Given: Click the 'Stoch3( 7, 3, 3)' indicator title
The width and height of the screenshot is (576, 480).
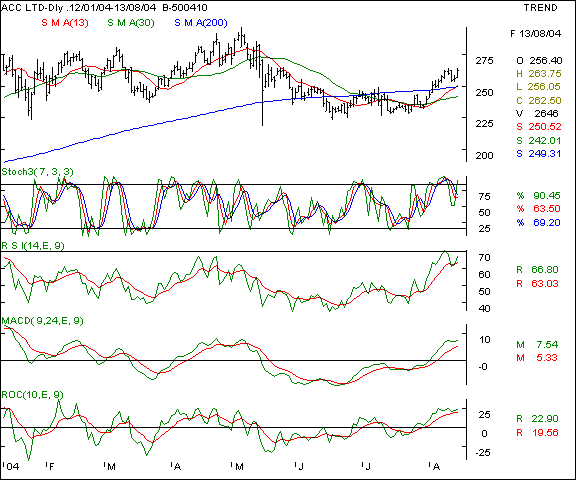Looking at the screenshot, I should 37,172.
